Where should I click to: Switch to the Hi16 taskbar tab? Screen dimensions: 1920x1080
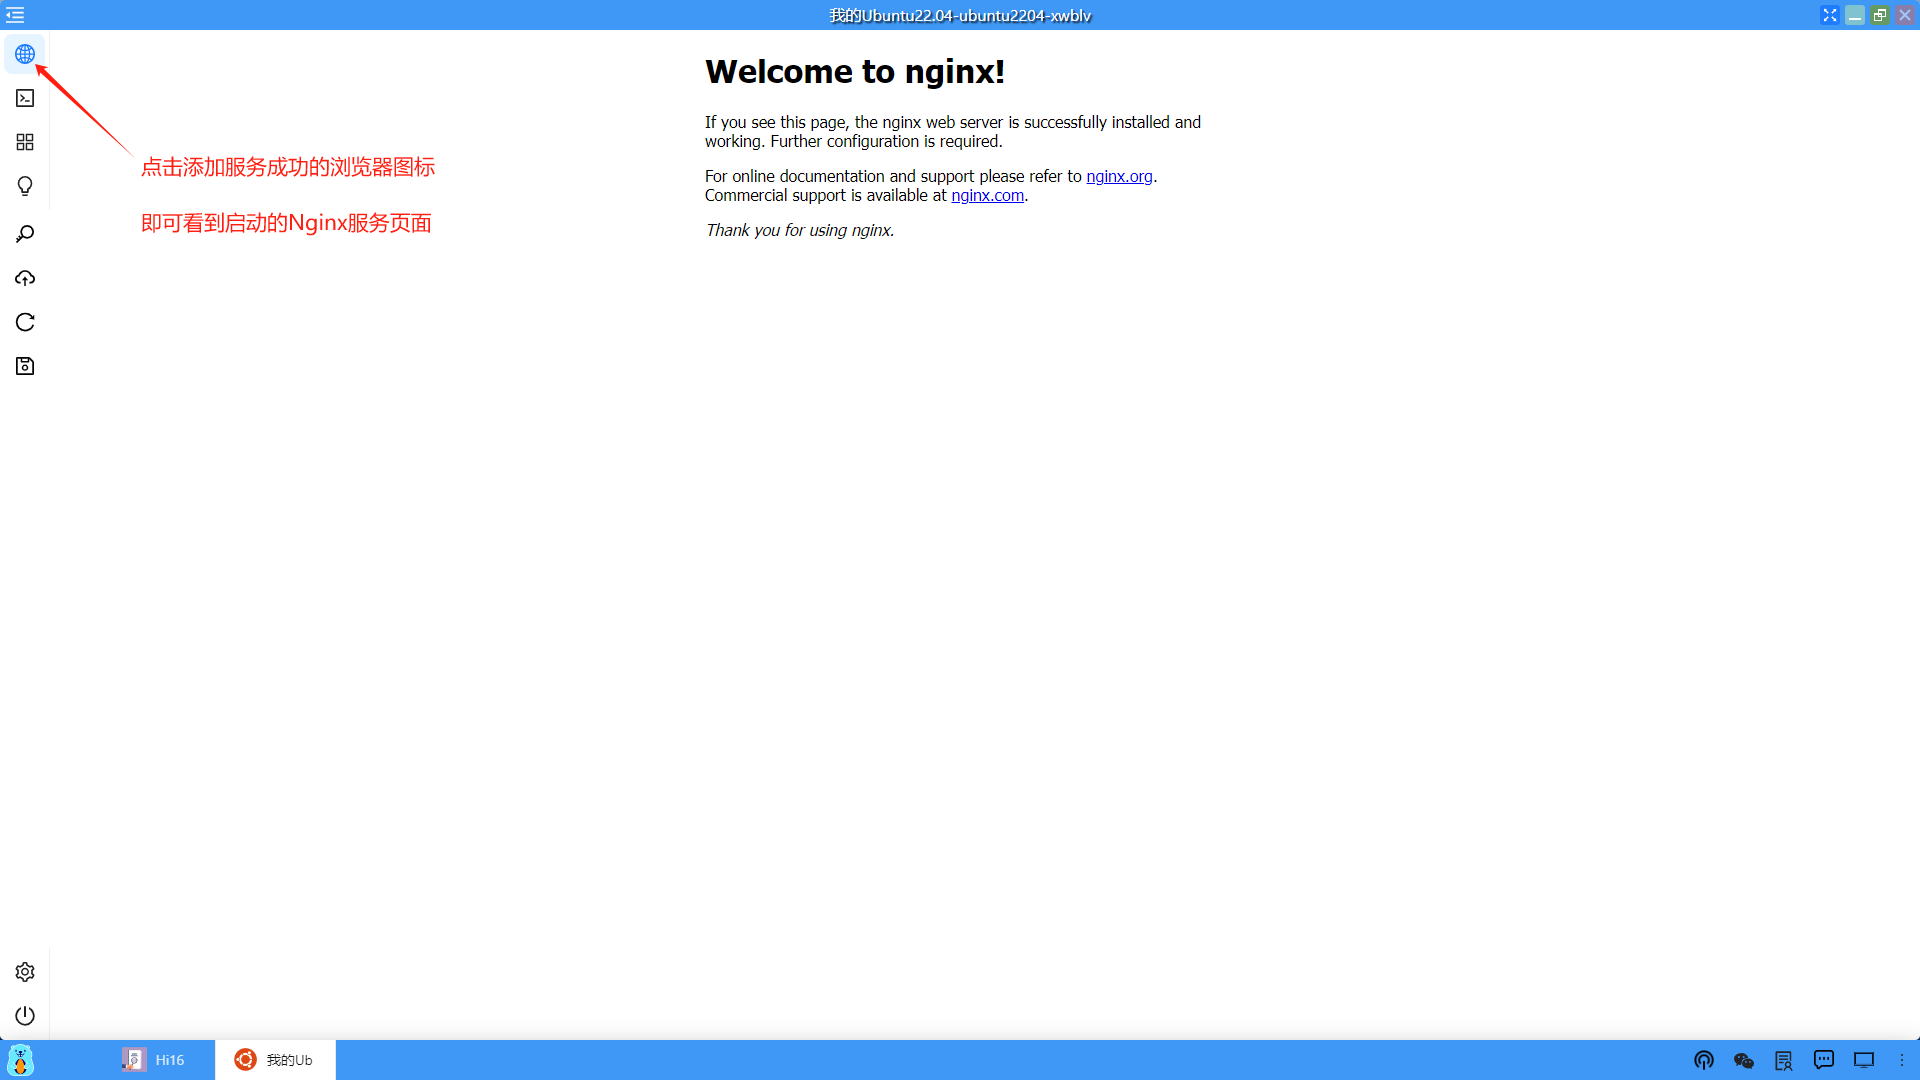coord(154,1060)
